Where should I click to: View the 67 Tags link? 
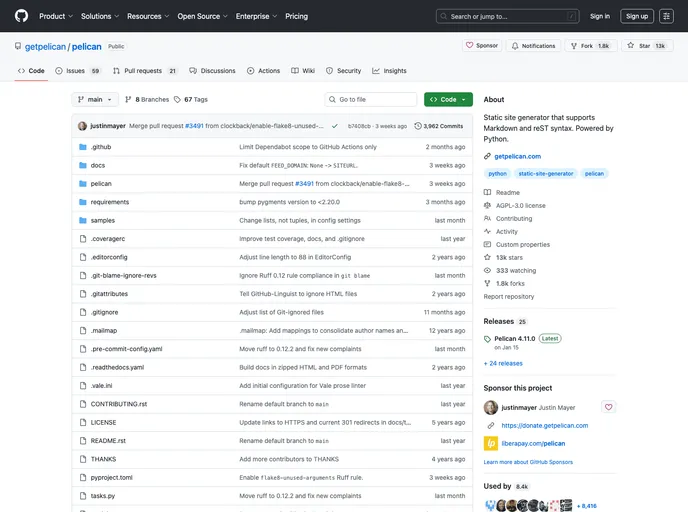(x=191, y=100)
